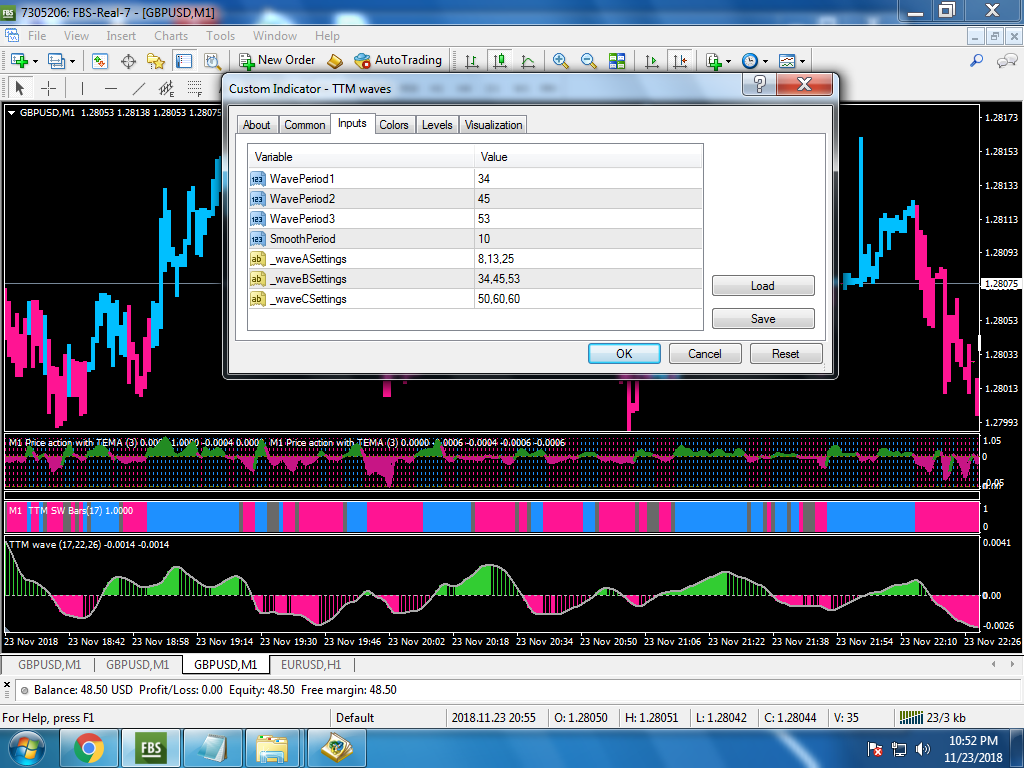Select the cursor arrow tool
Image resolution: width=1024 pixels, height=768 pixels.
[20, 88]
